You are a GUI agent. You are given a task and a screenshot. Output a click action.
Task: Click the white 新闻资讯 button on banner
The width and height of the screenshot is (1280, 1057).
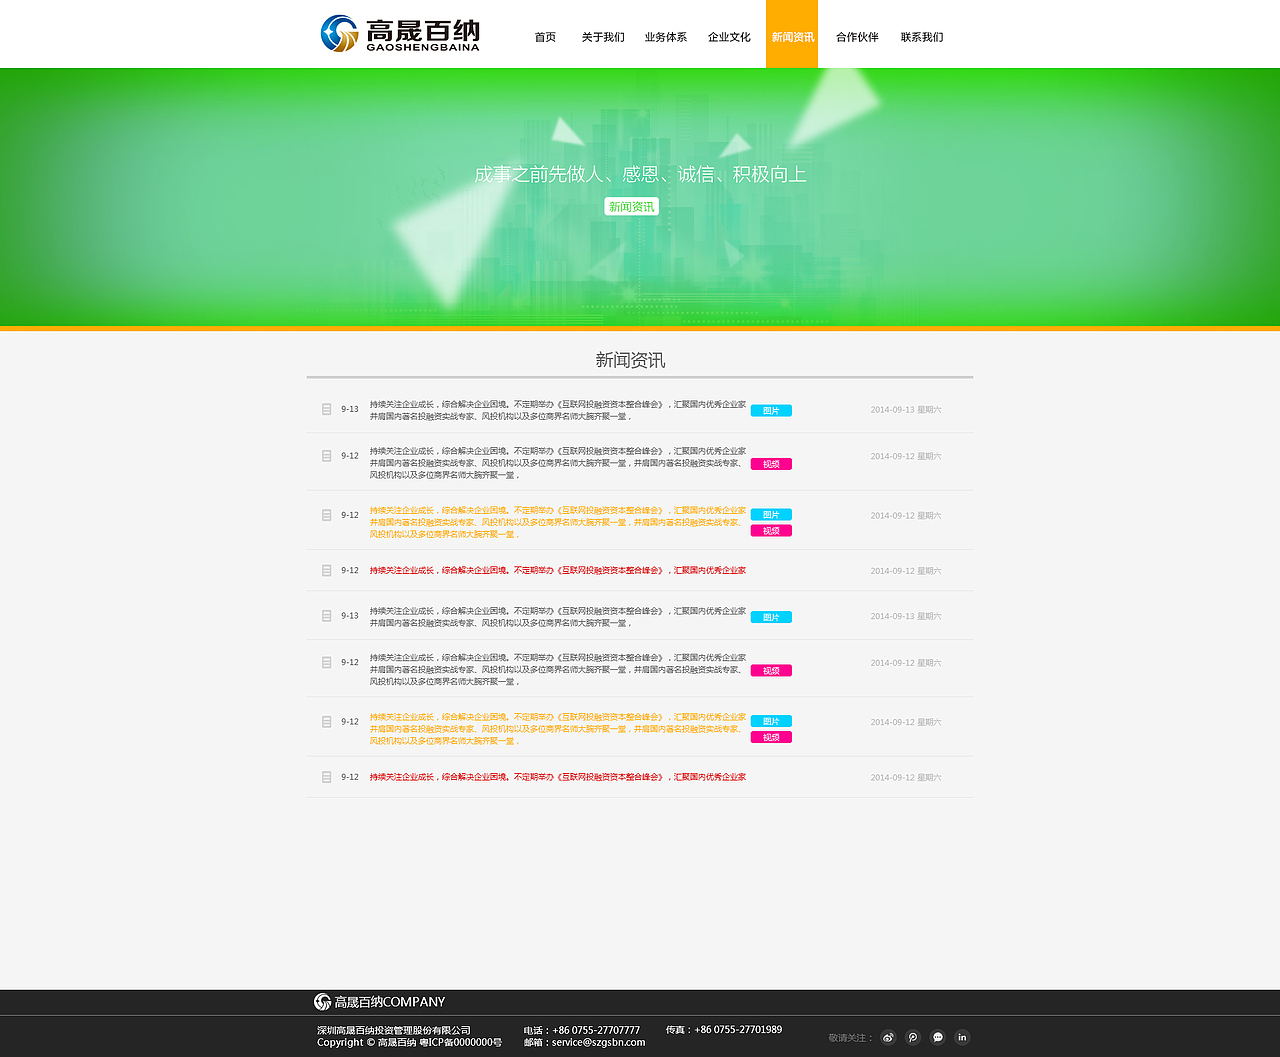[x=632, y=206]
